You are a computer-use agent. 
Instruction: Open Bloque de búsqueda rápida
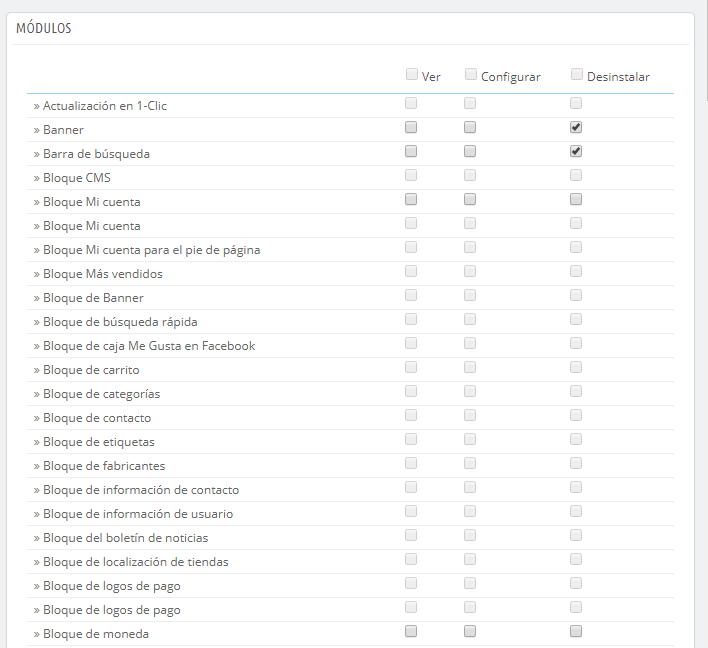pos(120,322)
